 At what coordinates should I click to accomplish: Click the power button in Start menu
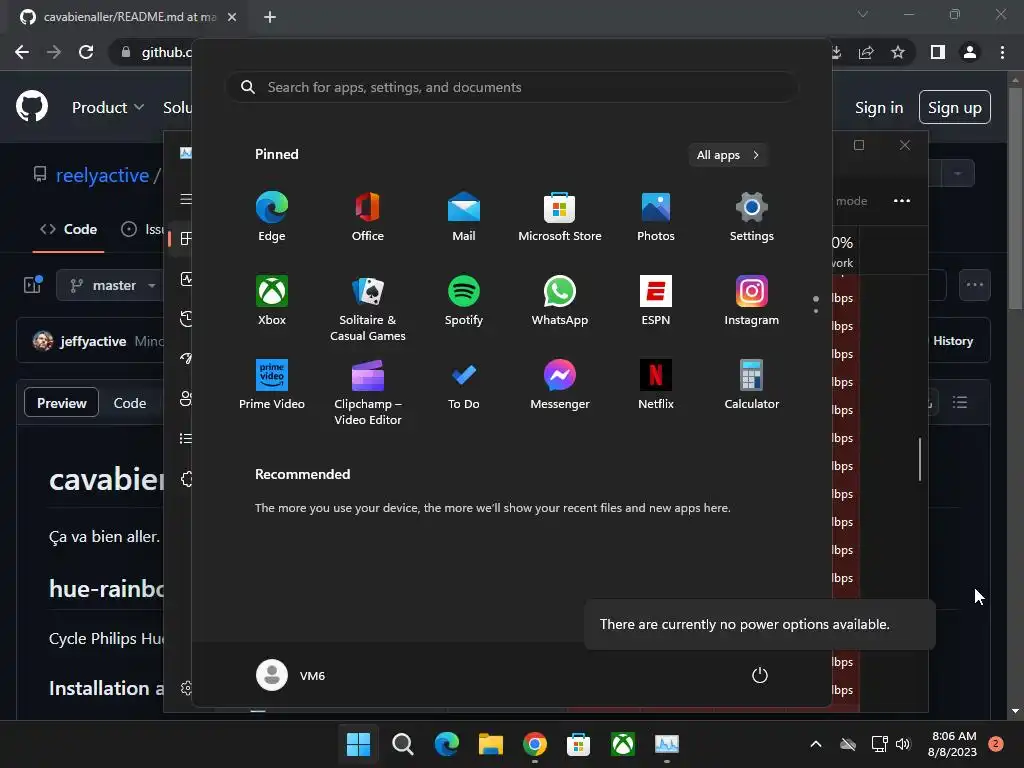760,675
